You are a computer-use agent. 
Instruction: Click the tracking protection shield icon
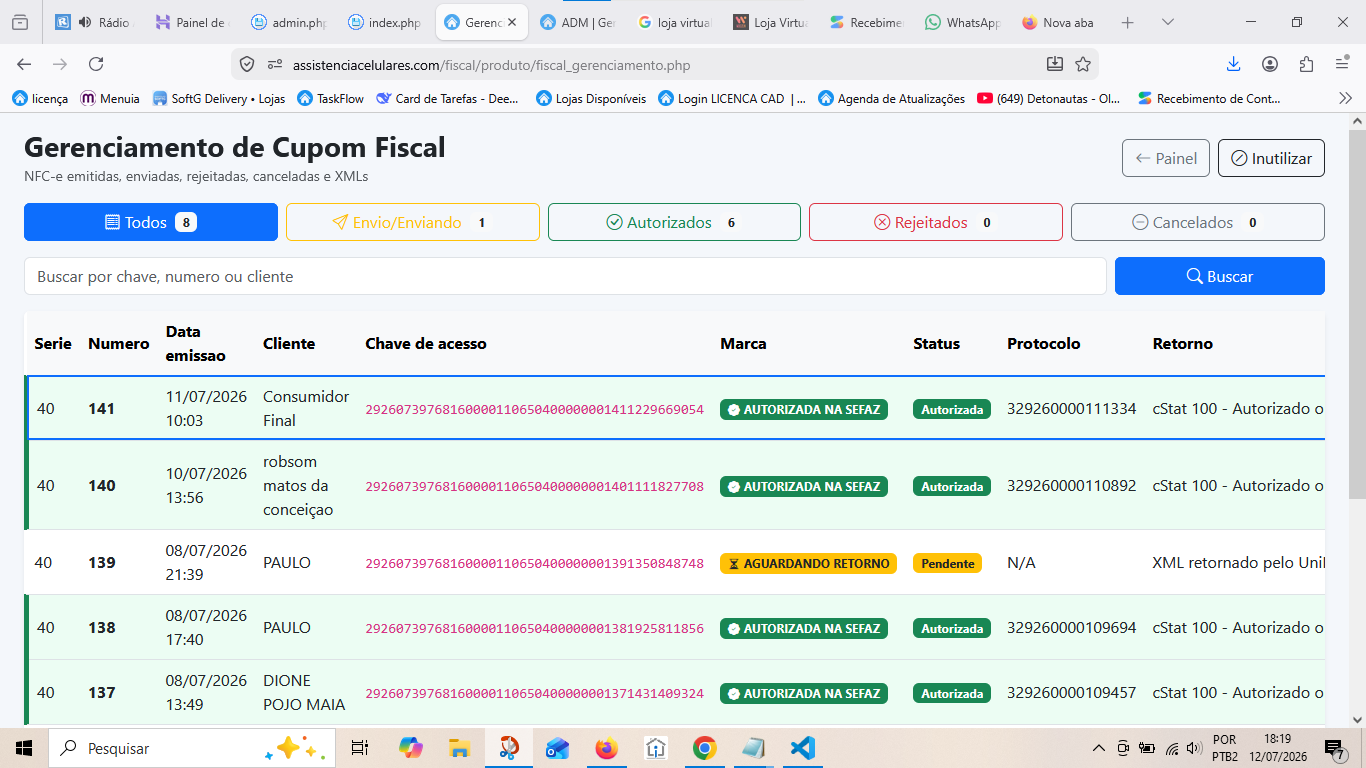247,65
